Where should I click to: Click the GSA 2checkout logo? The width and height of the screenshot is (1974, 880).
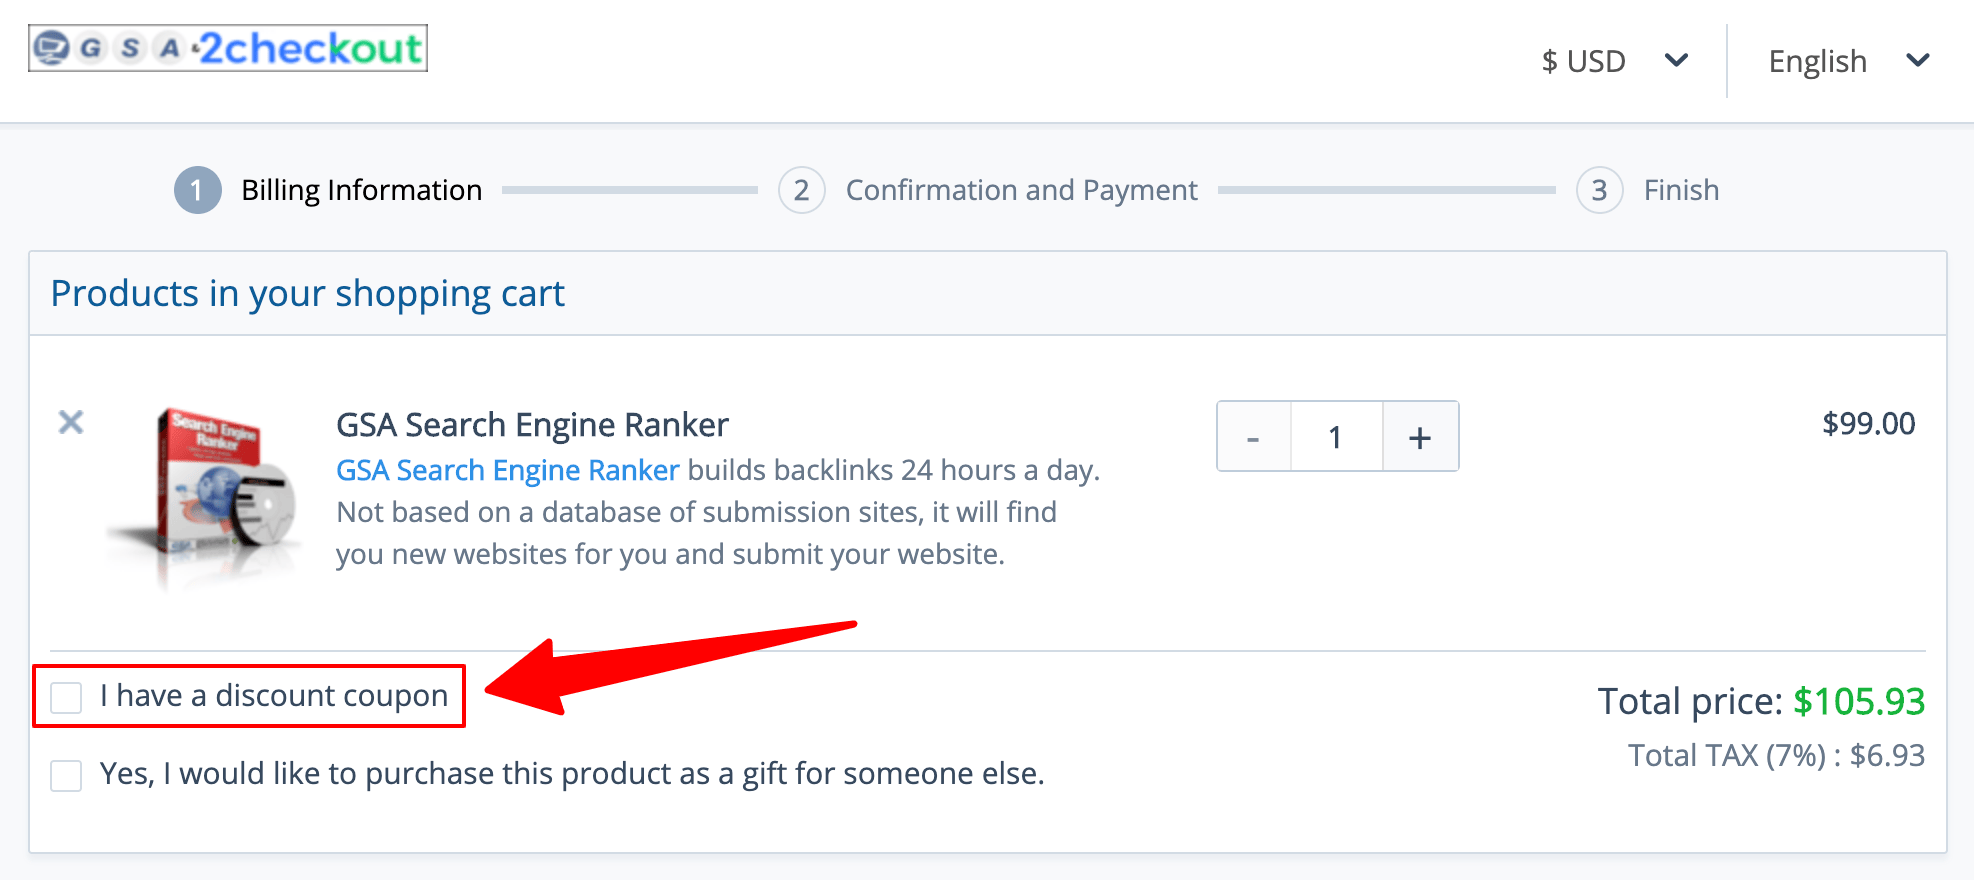click(x=228, y=48)
